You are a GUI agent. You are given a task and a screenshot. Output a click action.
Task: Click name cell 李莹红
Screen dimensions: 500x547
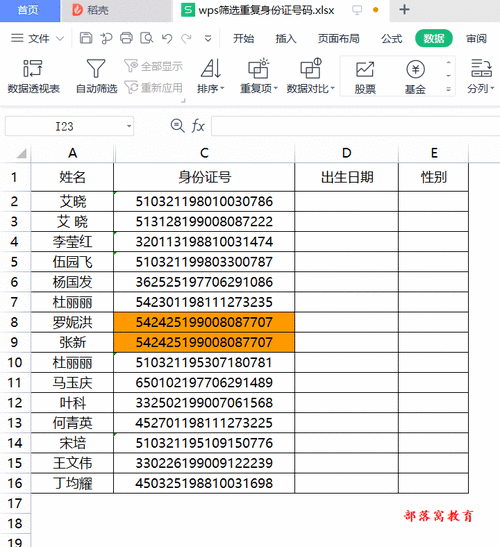(72, 241)
